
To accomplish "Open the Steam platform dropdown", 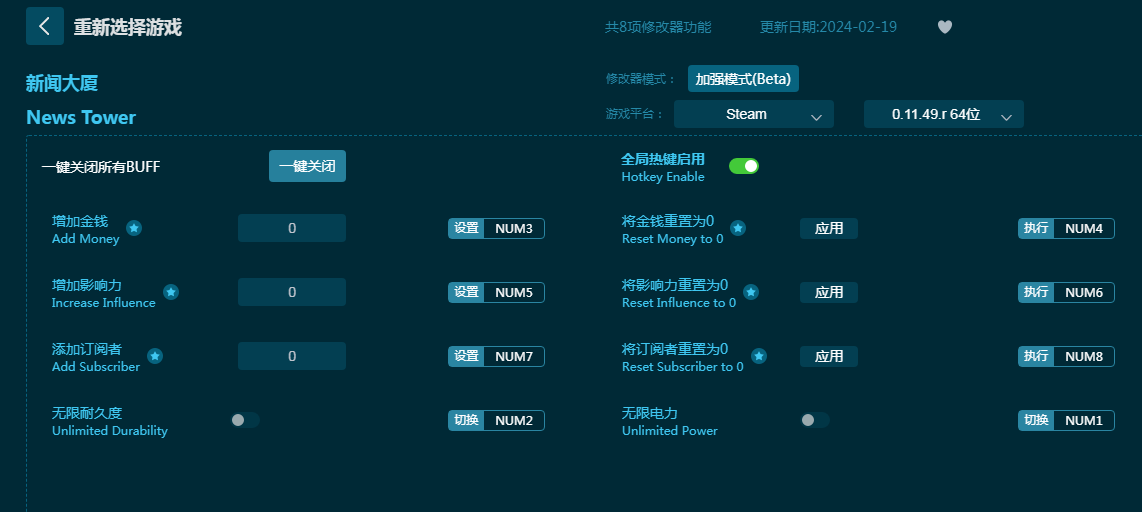I will (x=753, y=114).
